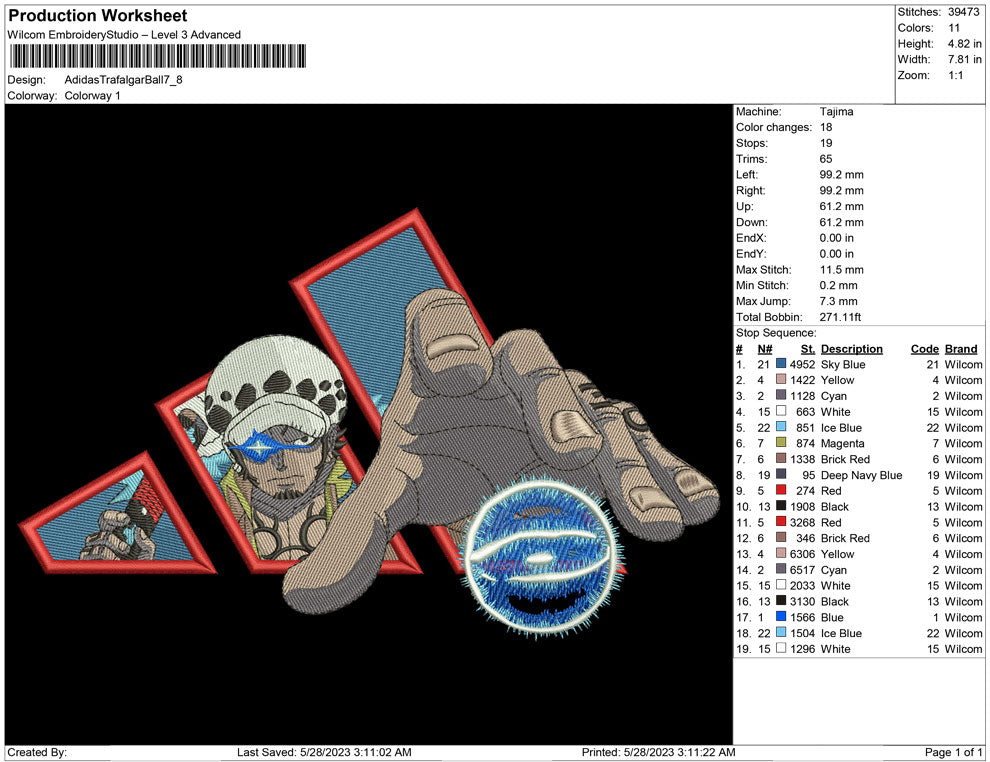Pick the Blue swatch in stop 17
990x762 pixels.
[x=781, y=616]
